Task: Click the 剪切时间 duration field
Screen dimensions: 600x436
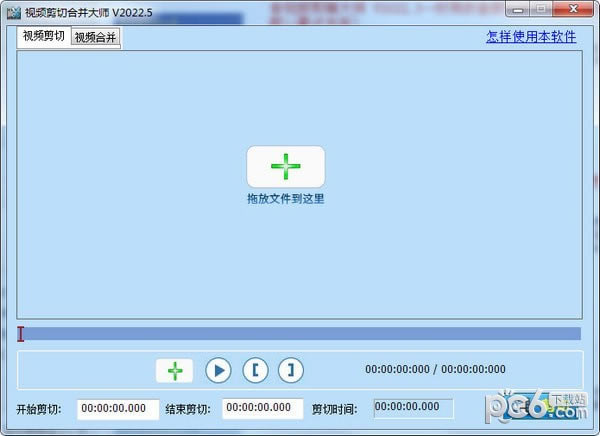Action: click(413, 408)
